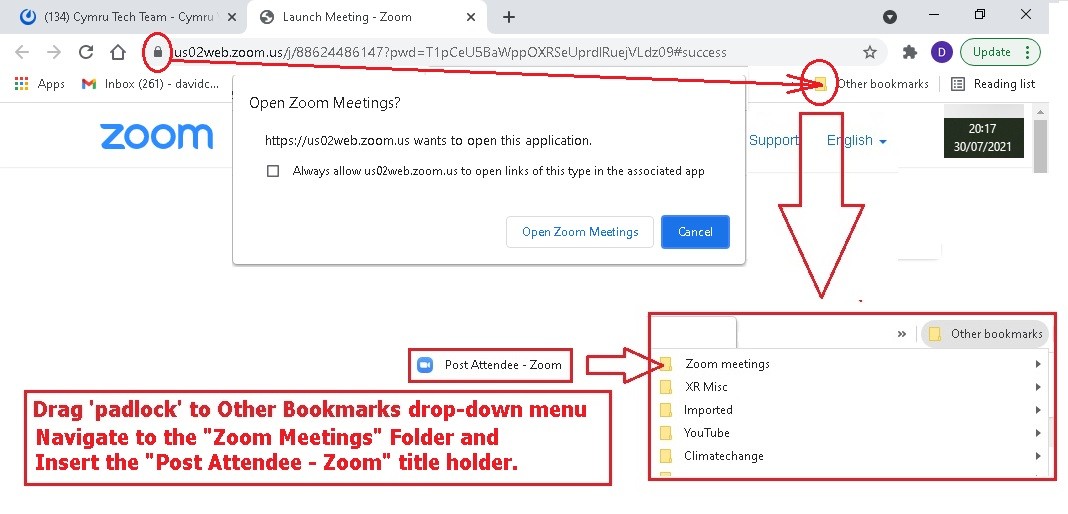Open Other bookmarks in the lower dropdown panel
This screenshot has height=514, width=1068.
[x=985, y=334]
